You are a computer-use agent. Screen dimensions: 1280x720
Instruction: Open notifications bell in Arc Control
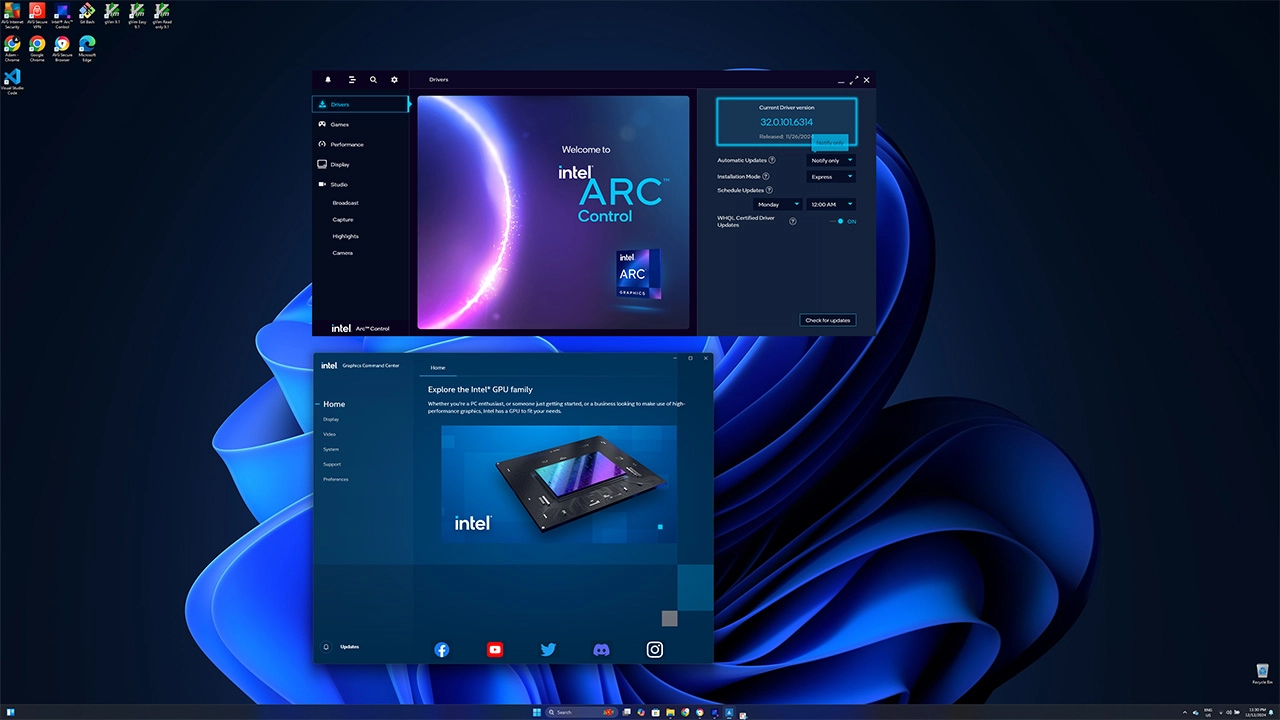(328, 80)
